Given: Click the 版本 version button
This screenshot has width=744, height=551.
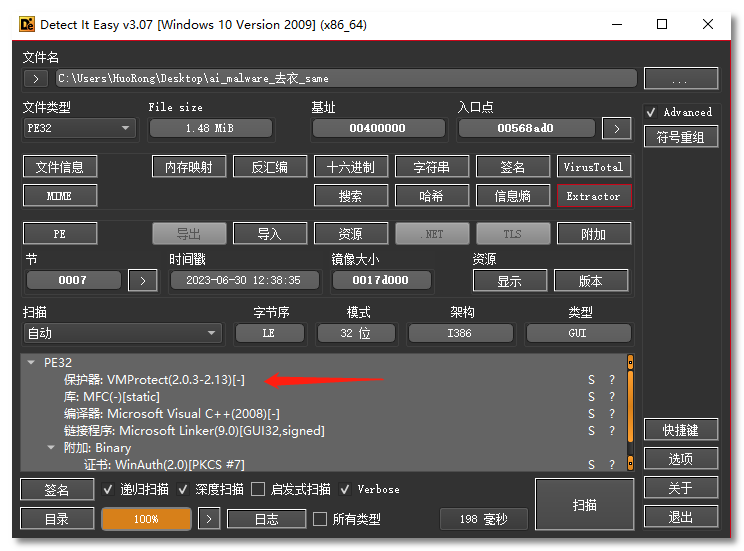Looking at the screenshot, I should point(591,281).
